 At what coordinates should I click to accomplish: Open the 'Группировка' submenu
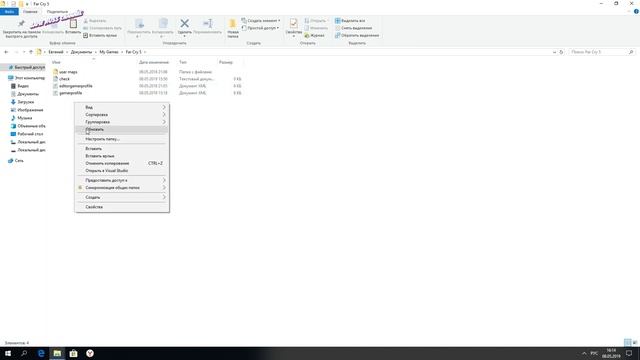122,122
